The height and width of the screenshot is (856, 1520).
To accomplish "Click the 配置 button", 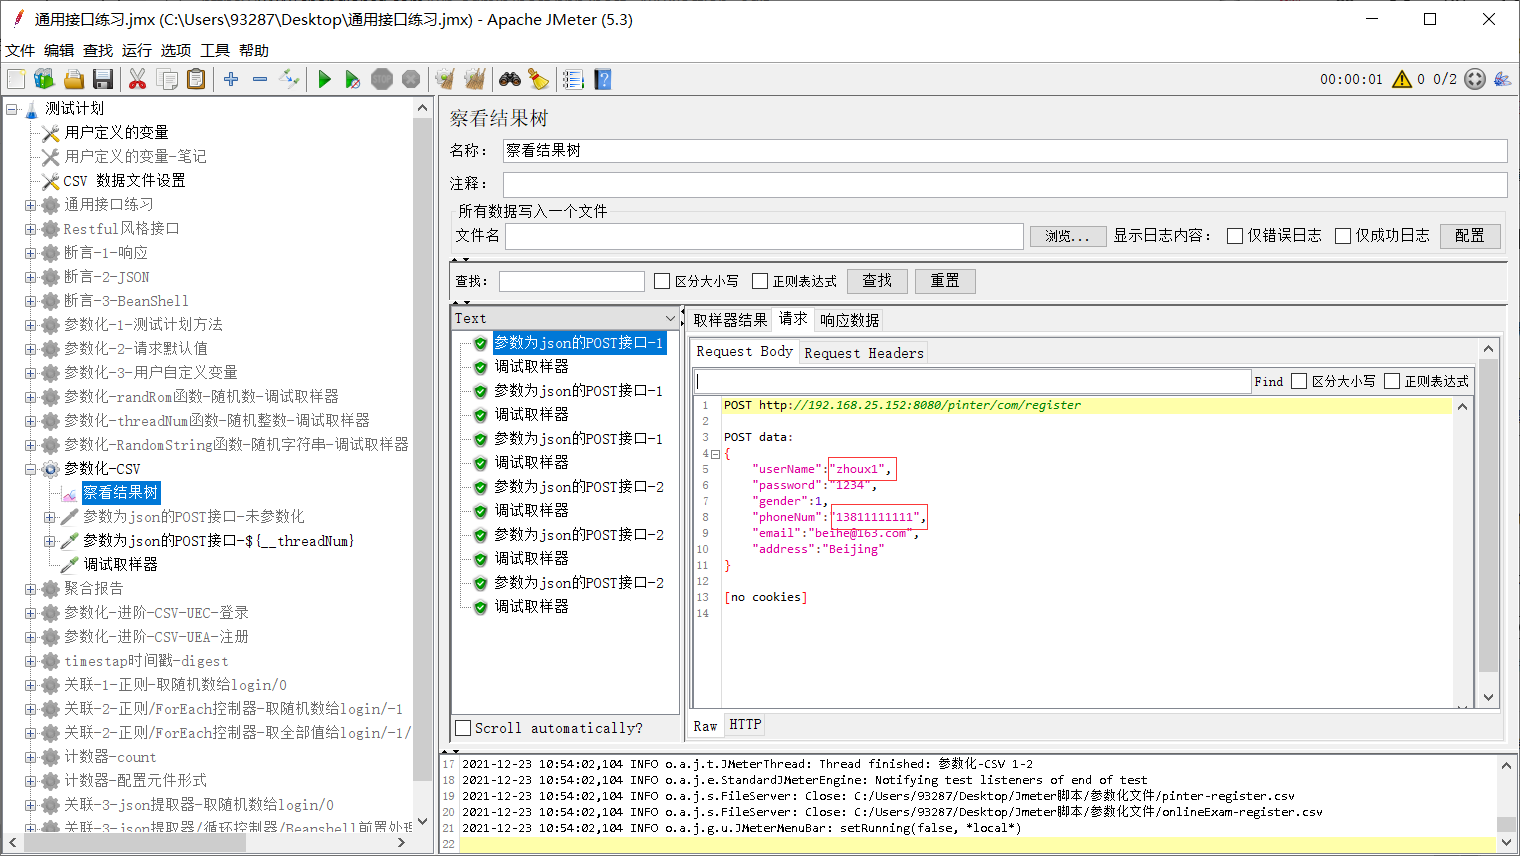I will 1470,236.
